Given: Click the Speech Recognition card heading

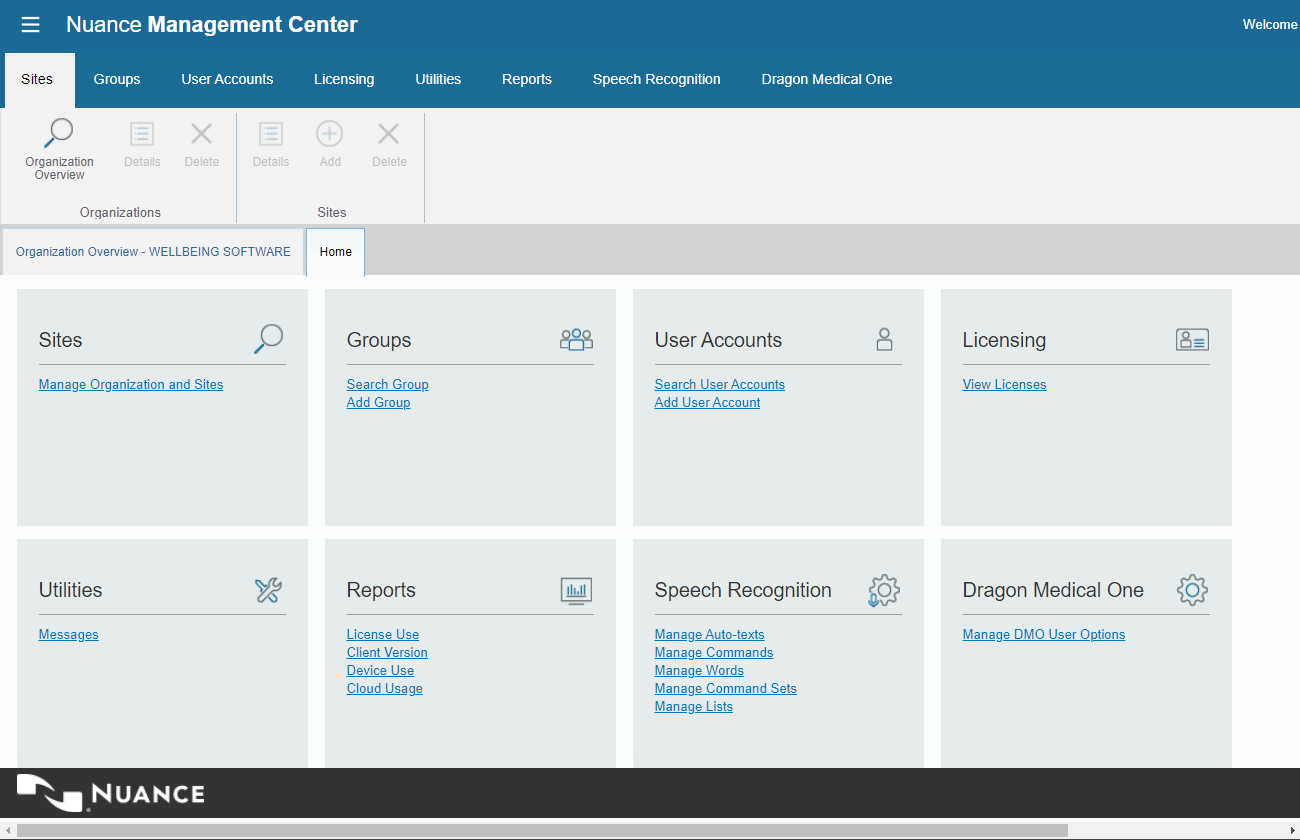Looking at the screenshot, I should (743, 590).
